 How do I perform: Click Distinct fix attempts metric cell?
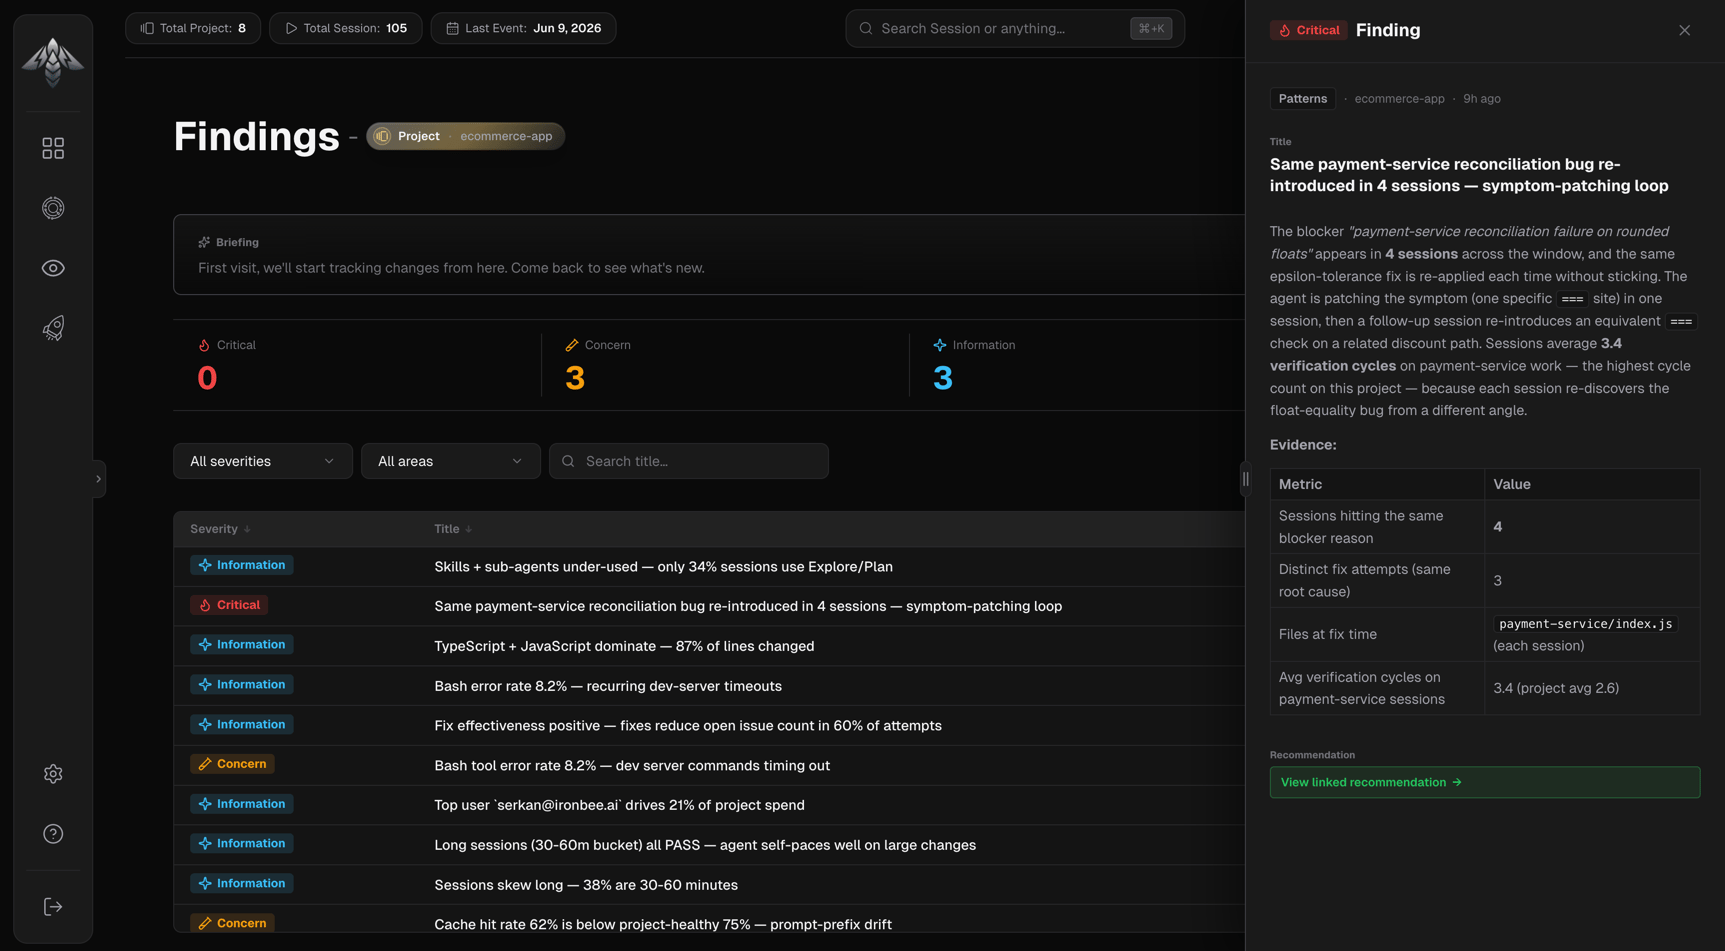click(x=1377, y=580)
